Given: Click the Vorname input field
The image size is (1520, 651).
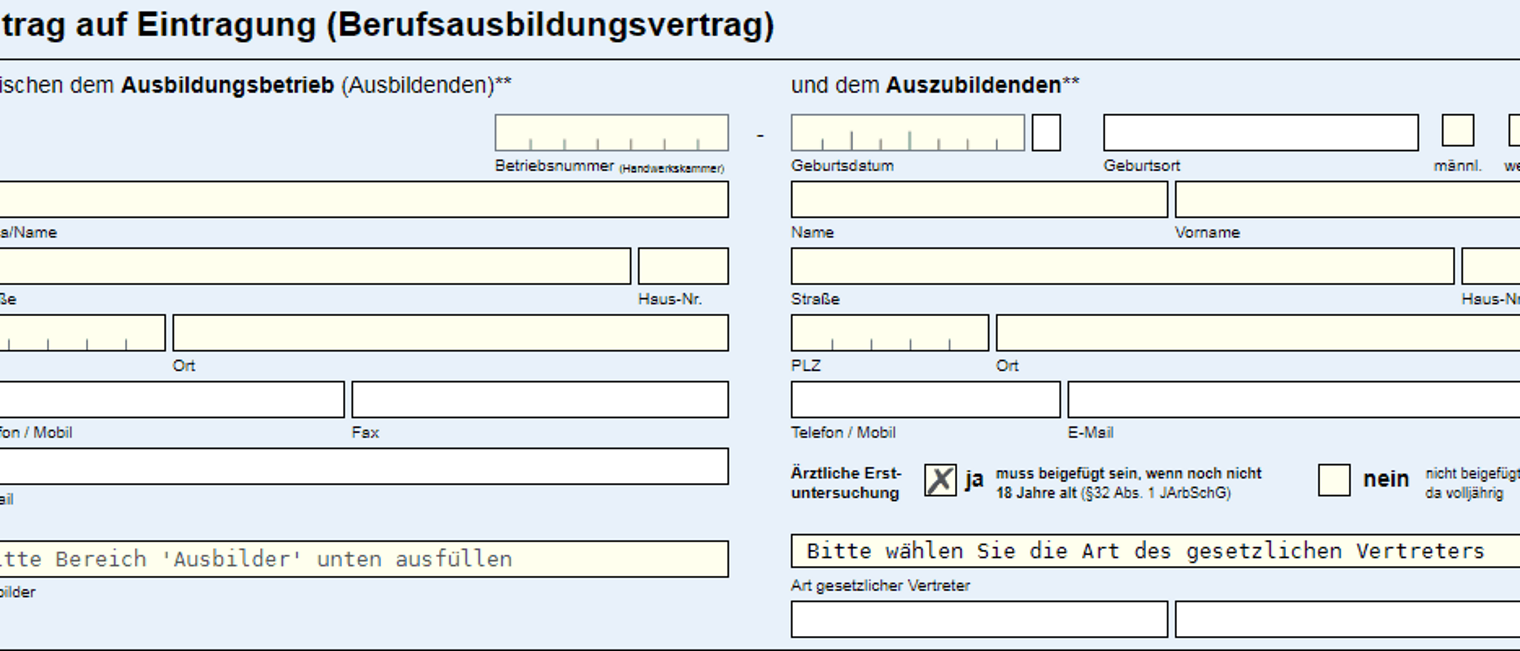Looking at the screenshot, I should (x=1348, y=200).
